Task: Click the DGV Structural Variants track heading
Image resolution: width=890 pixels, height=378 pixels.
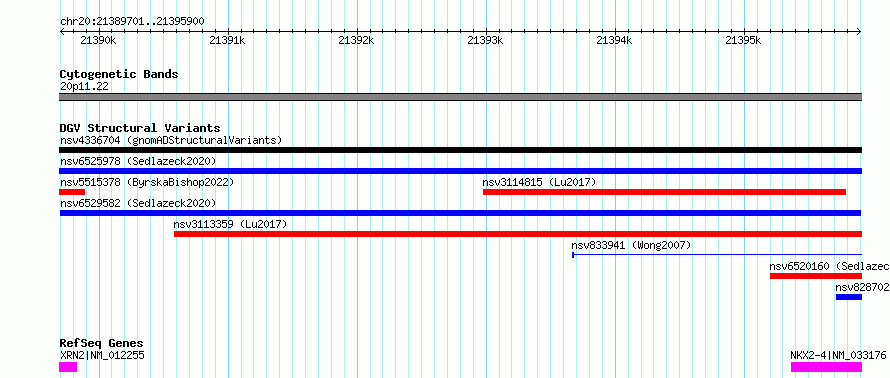Action: pyautogui.click(x=140, y=128)
